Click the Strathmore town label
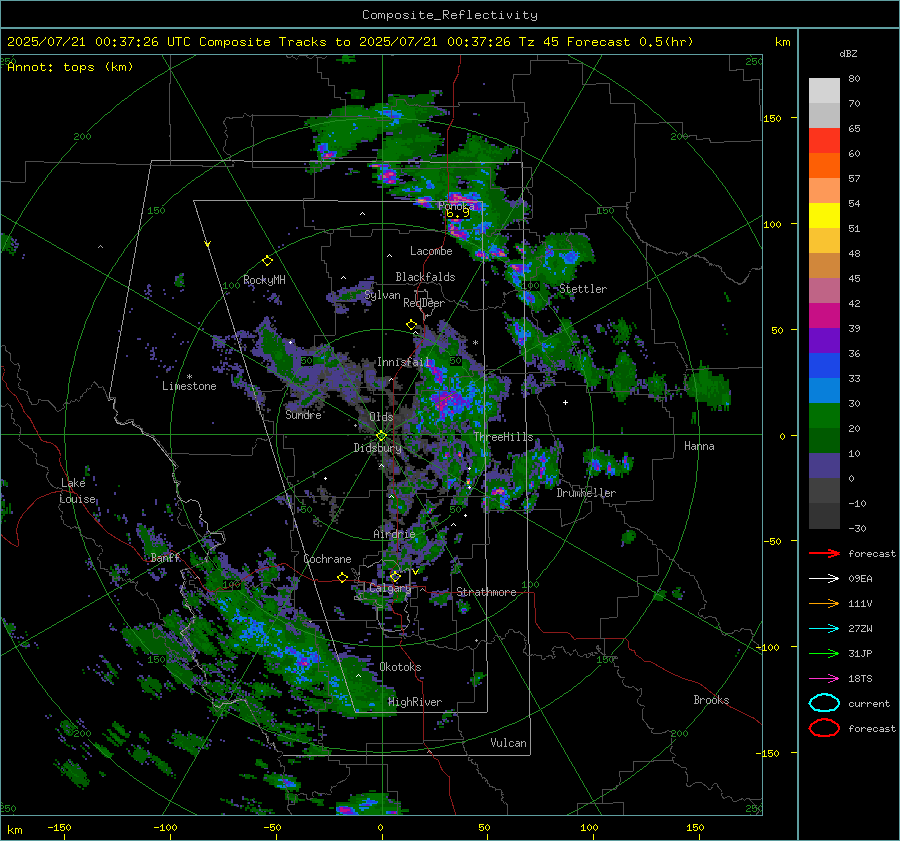Image resolution: width=900 pixels, height=841 pixels. 486,592
